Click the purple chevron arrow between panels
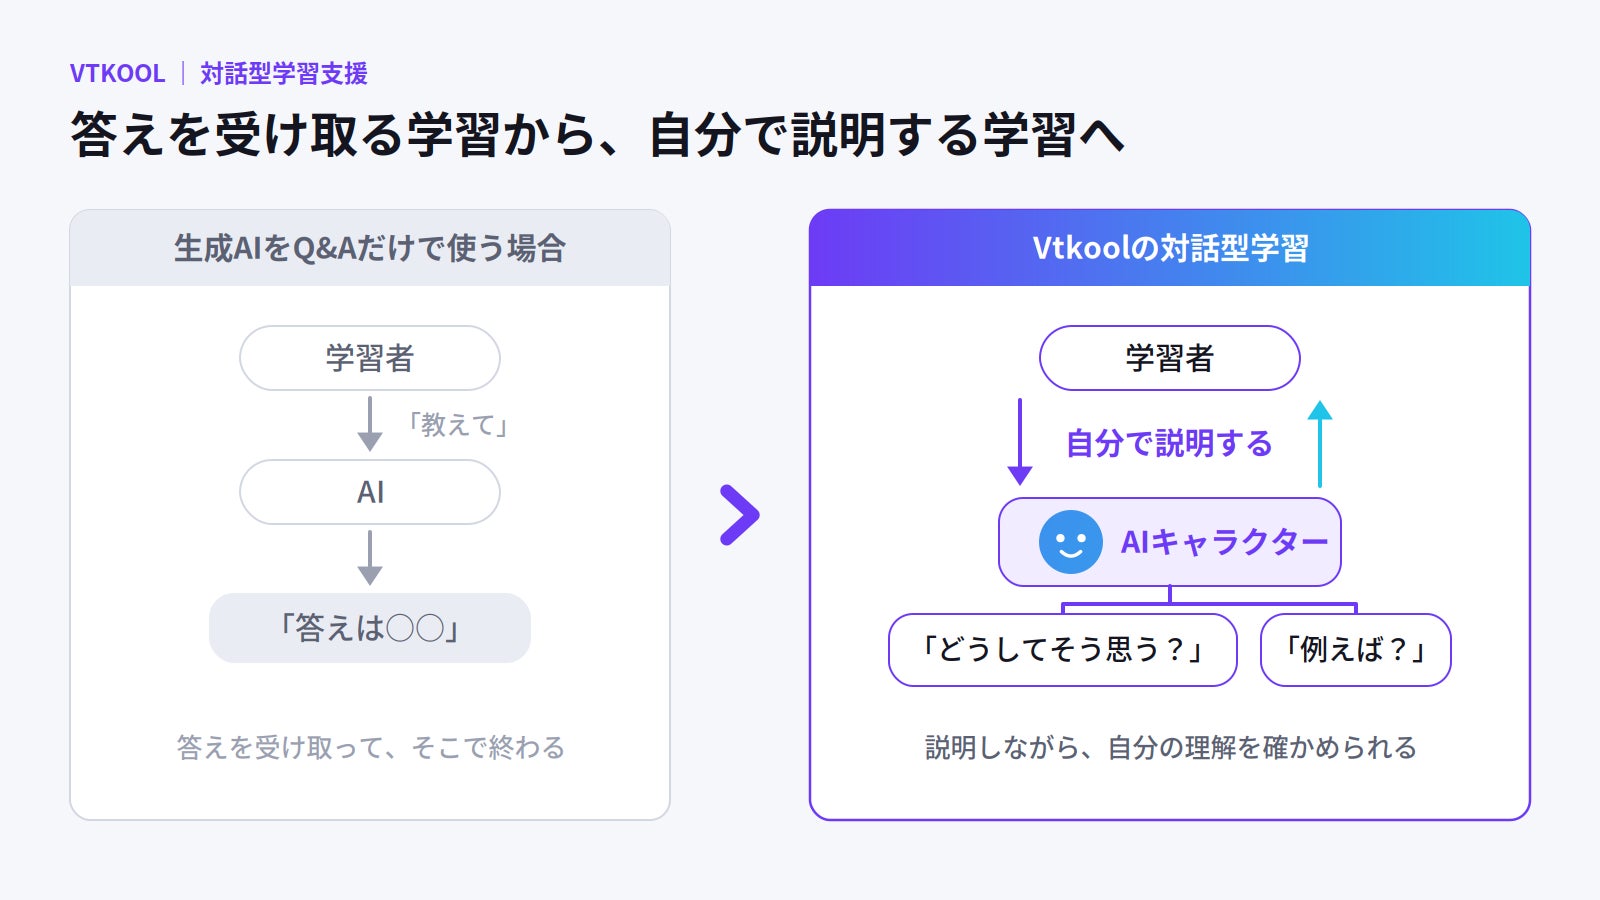 pos(740,515)
